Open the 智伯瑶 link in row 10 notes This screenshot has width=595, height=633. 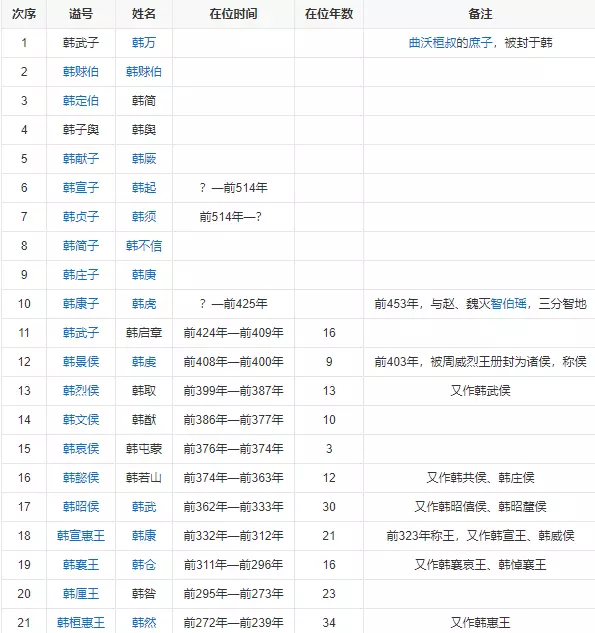pos(509,304)
